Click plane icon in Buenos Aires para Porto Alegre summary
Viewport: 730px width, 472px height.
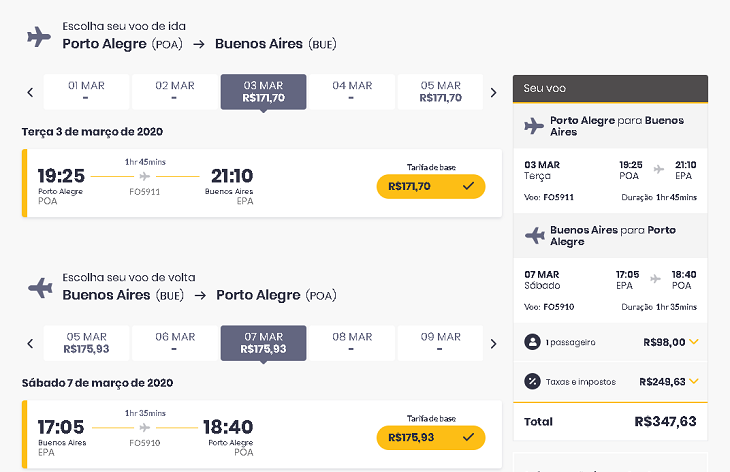point(534,236)
